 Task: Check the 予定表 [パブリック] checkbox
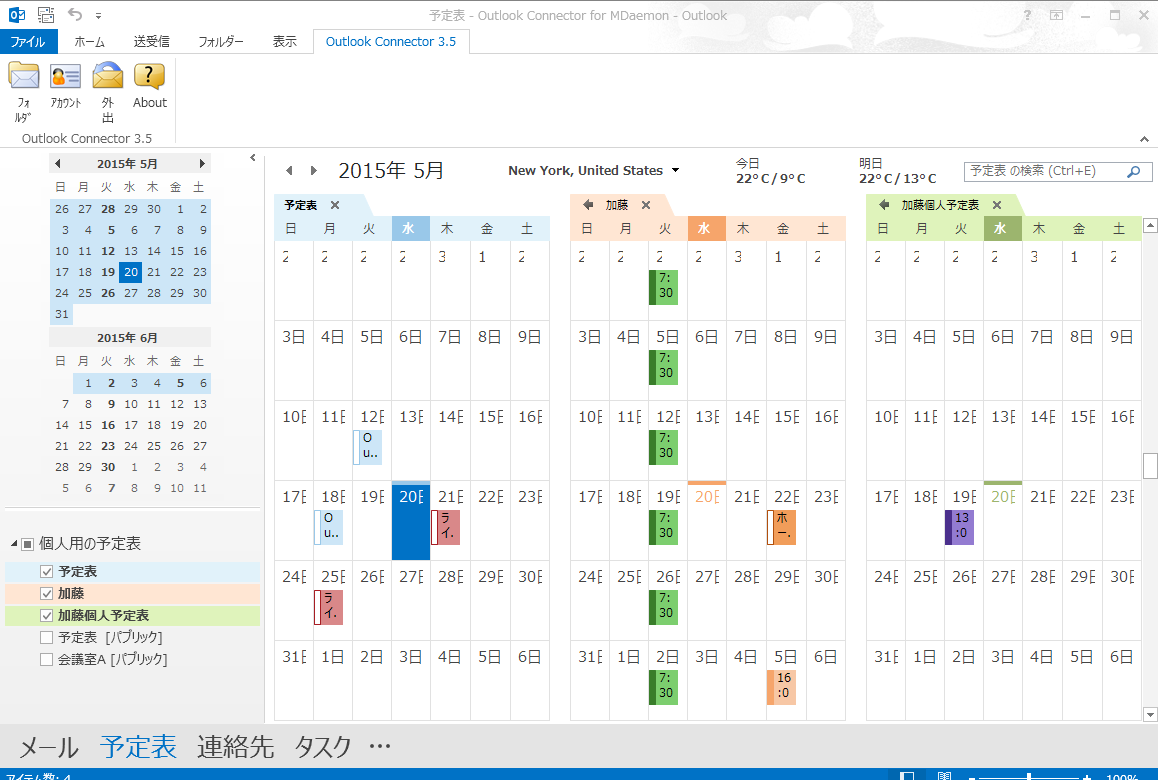click(46, 638)
